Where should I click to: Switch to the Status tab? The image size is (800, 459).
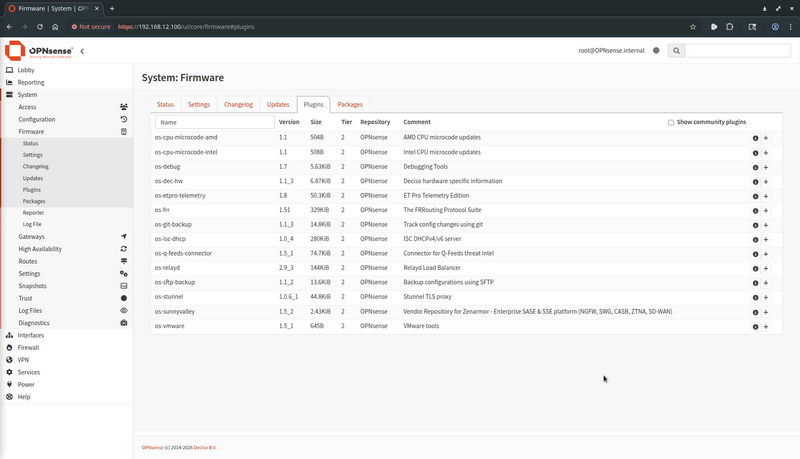click(165, 105)
